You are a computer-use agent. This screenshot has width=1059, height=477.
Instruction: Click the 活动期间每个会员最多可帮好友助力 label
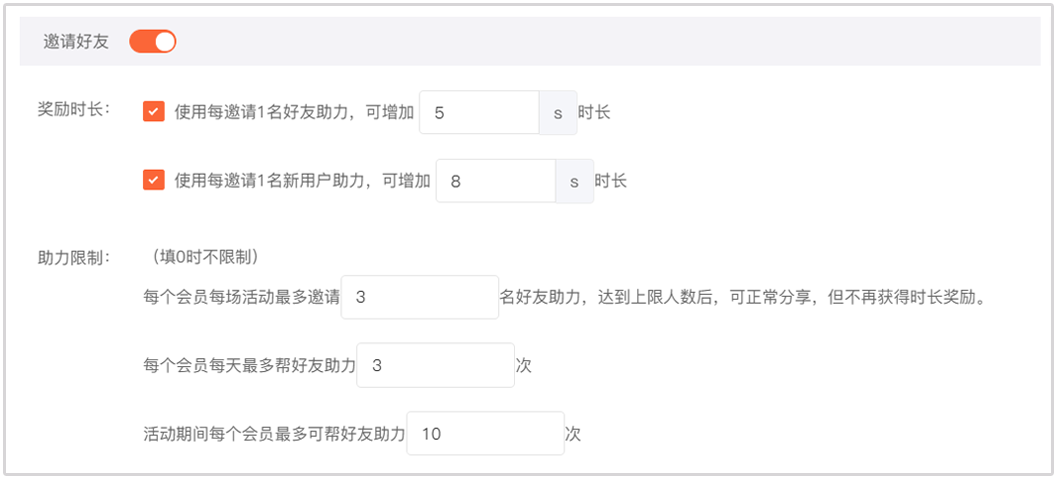(275, 435)
